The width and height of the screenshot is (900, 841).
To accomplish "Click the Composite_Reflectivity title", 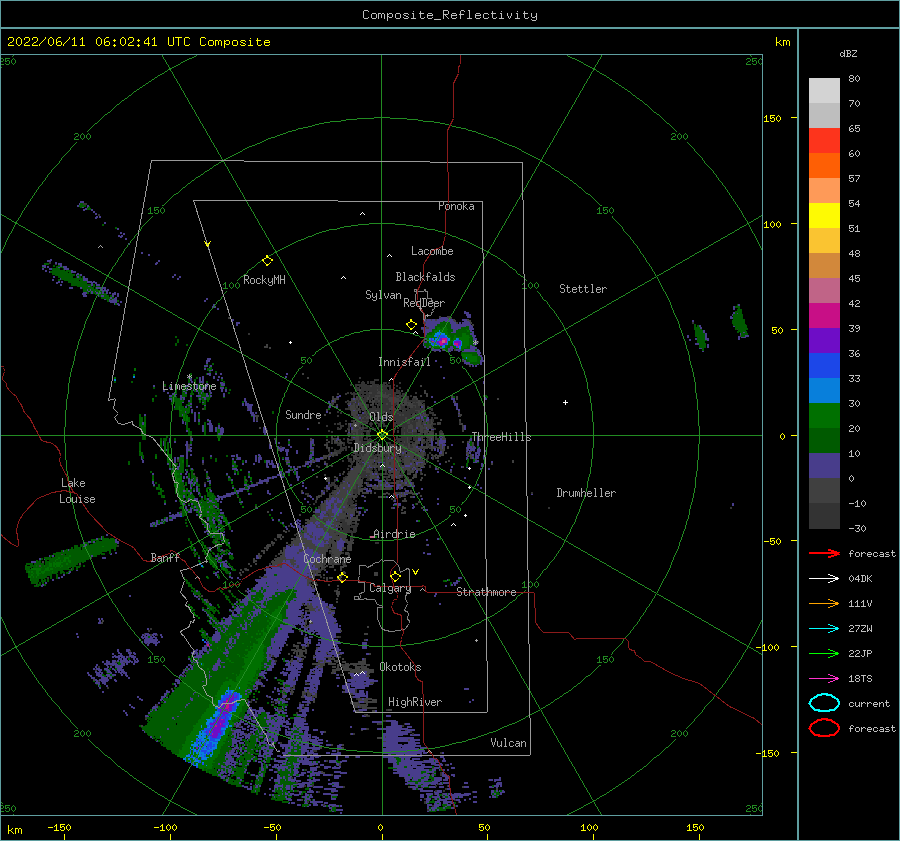I will coord(450,15).
